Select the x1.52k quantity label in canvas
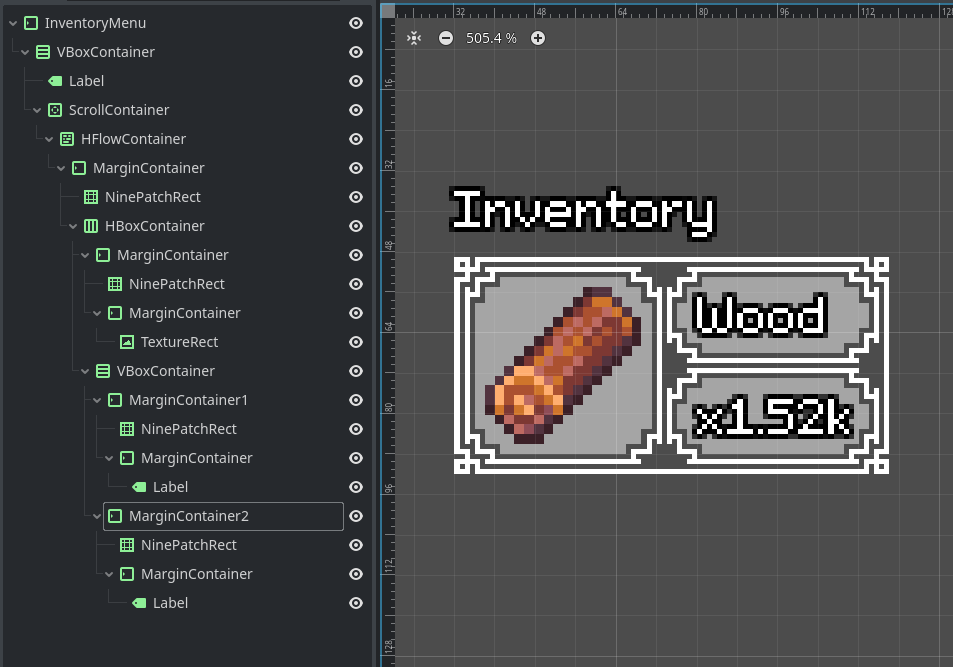Viewport: 953px width, 667px height. 772,417
